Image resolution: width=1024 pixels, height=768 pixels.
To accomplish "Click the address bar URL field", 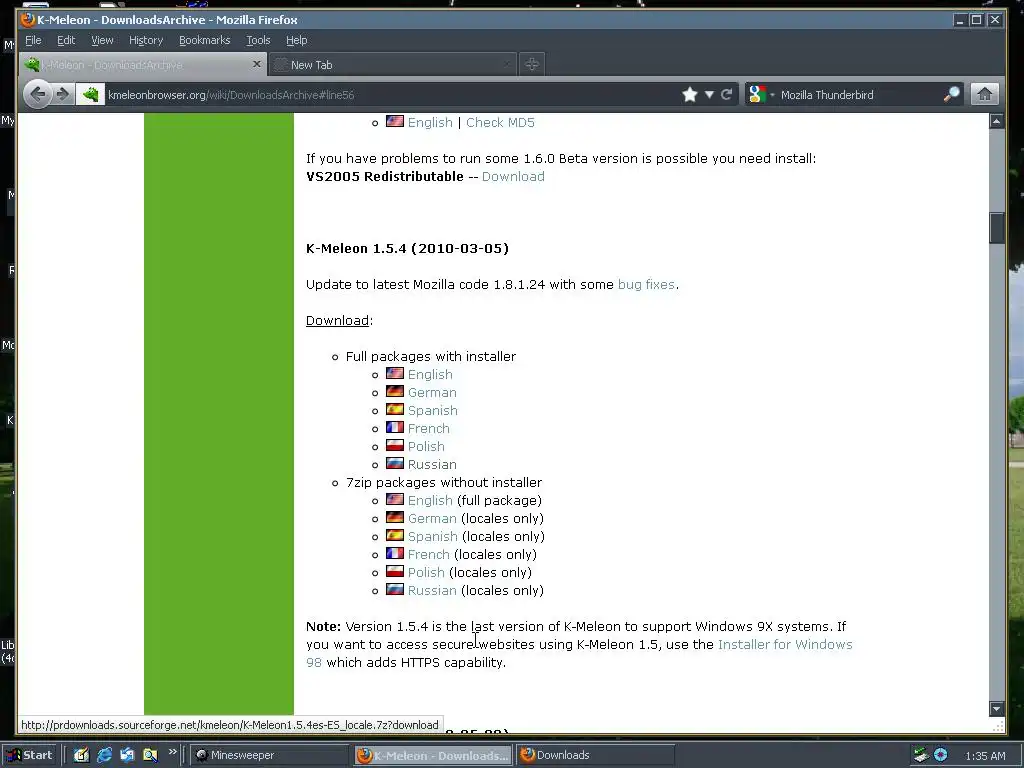I will (x=392, y=95).
